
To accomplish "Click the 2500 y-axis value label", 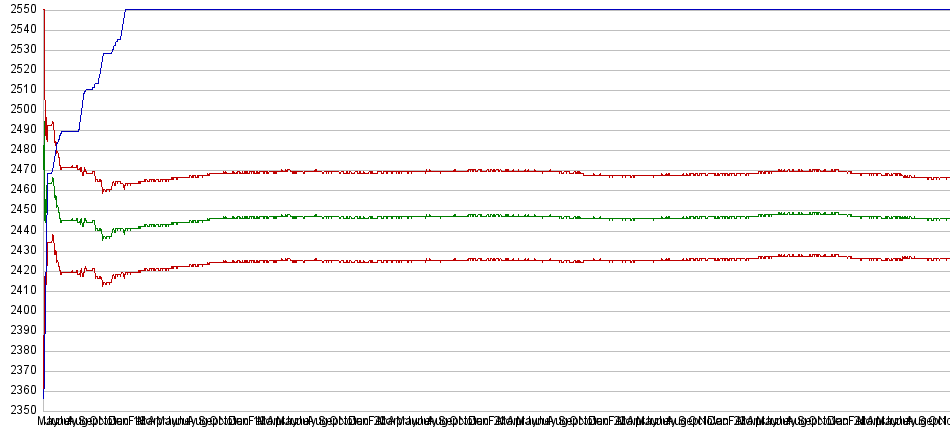I will pos(21,109).
